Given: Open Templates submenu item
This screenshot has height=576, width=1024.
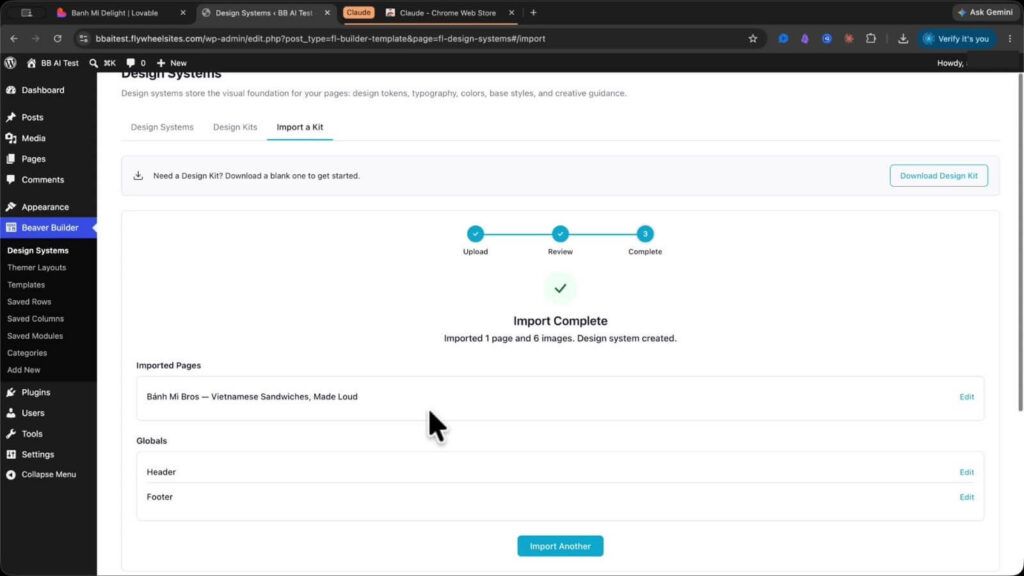Looking at the screenshot, I should (26, 285).
